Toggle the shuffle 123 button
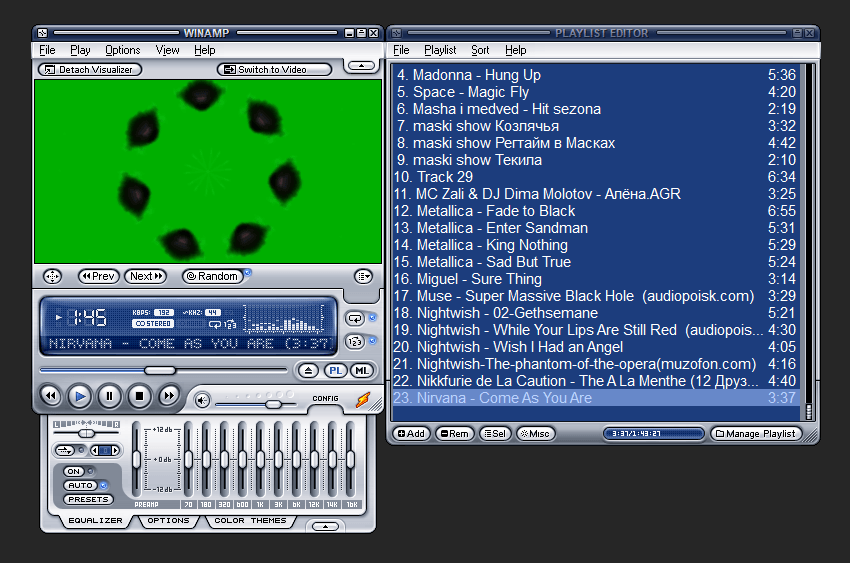This screenshot has width=850, height=563. click(355, 342)
